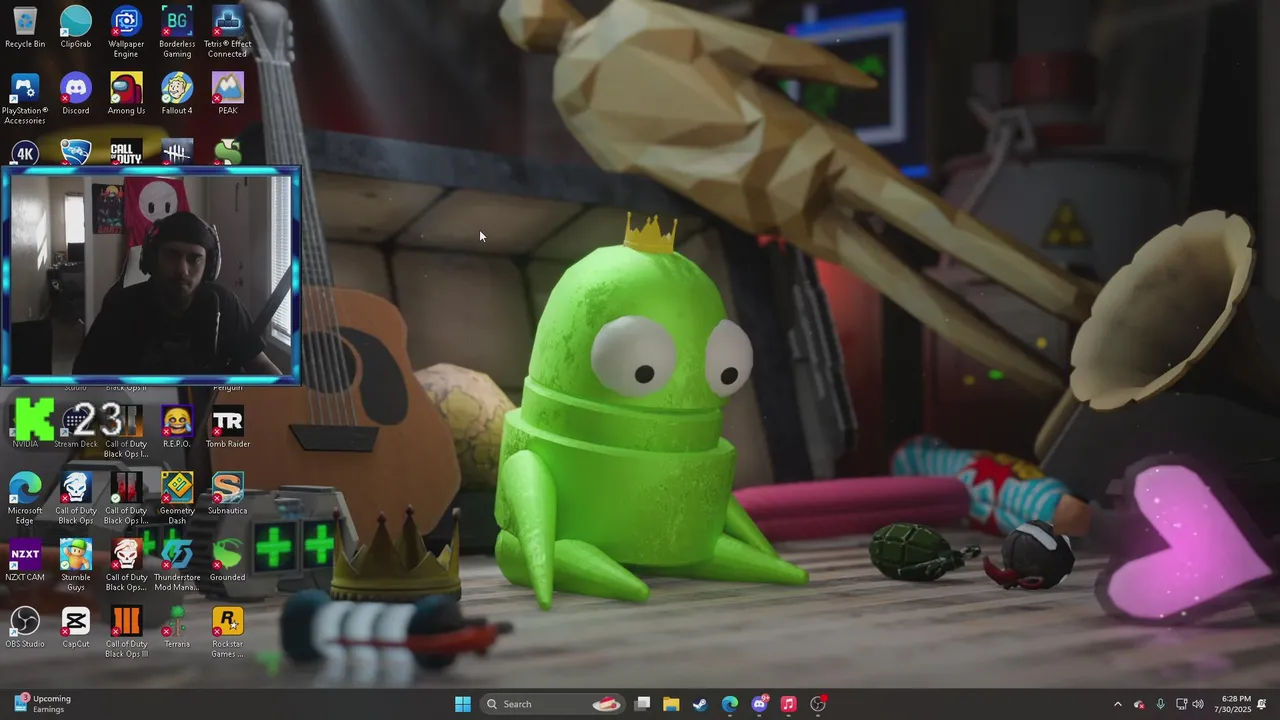Open the volume tray icon
Viewport: 1280px width, 720px height.
coord(1198,704)
